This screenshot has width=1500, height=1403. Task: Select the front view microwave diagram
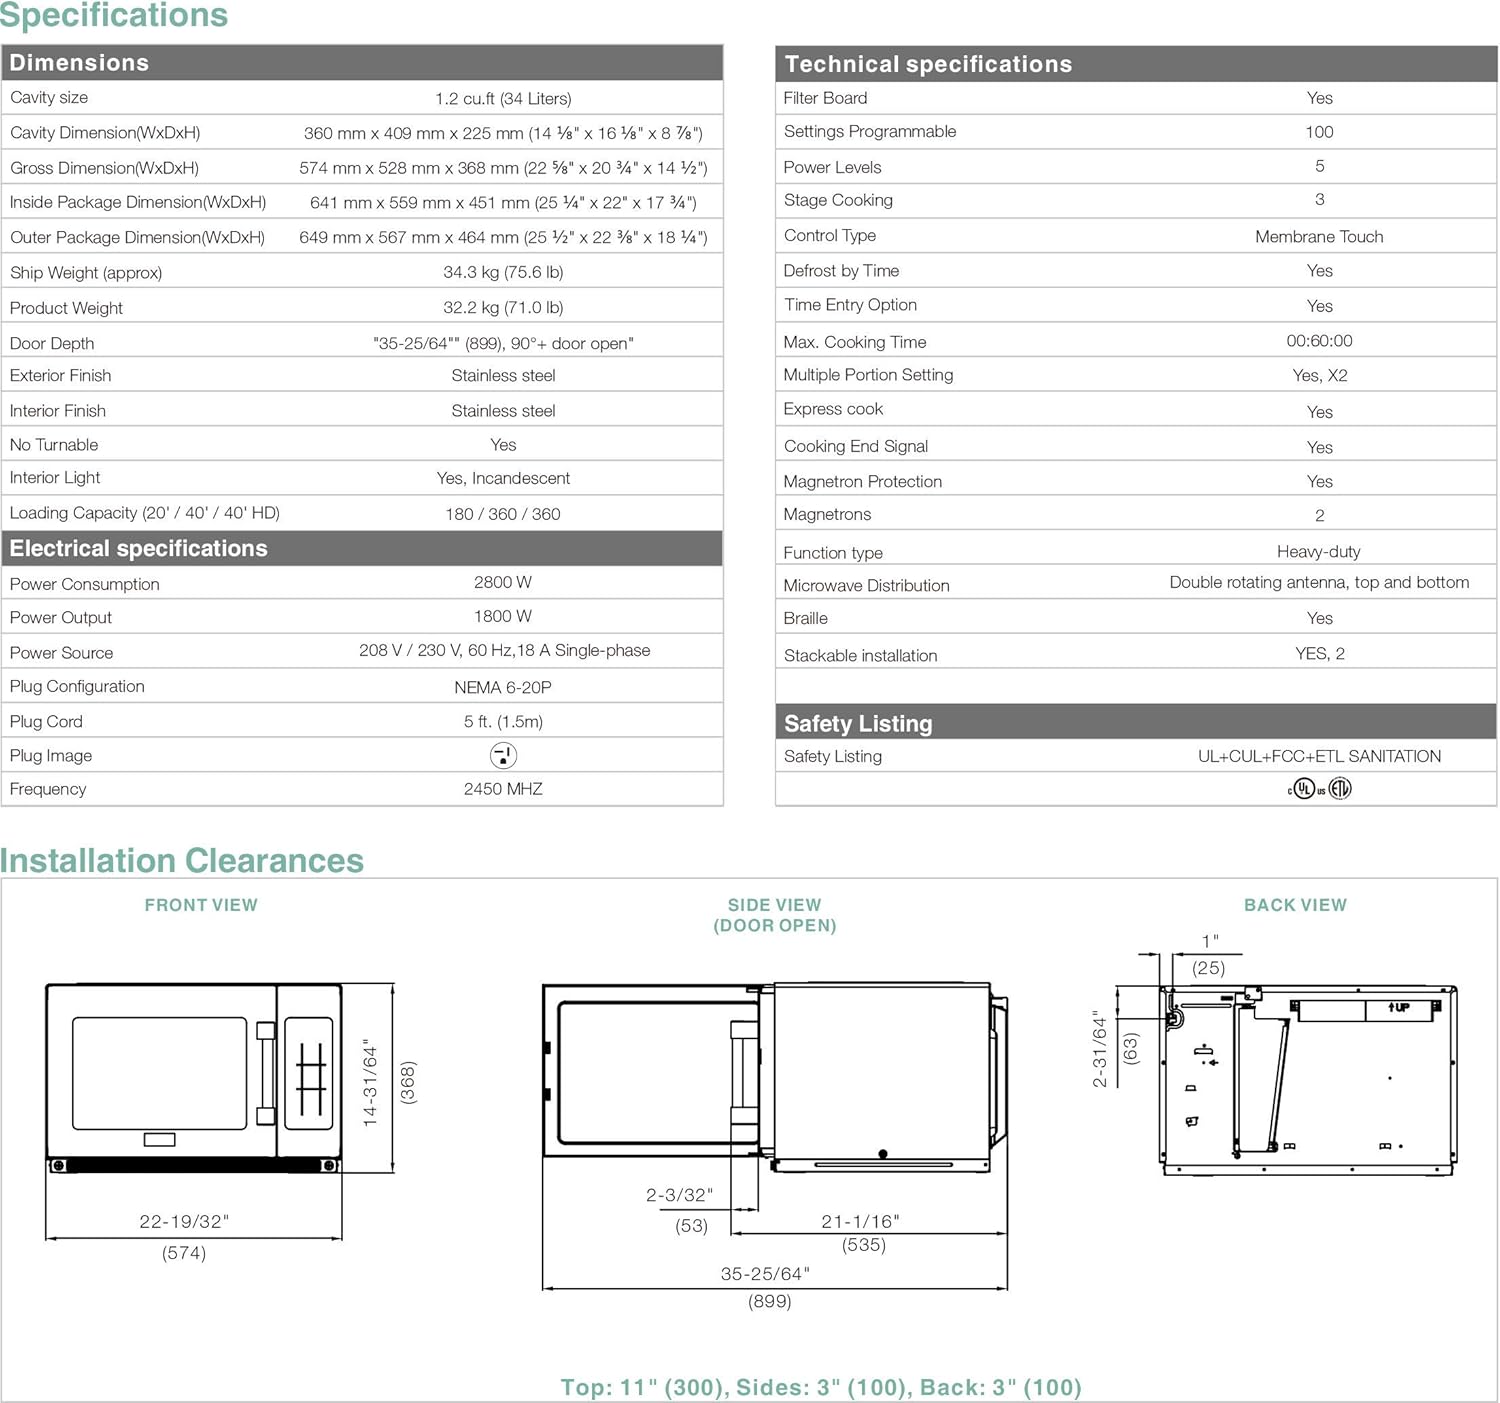coord(193,1078)
